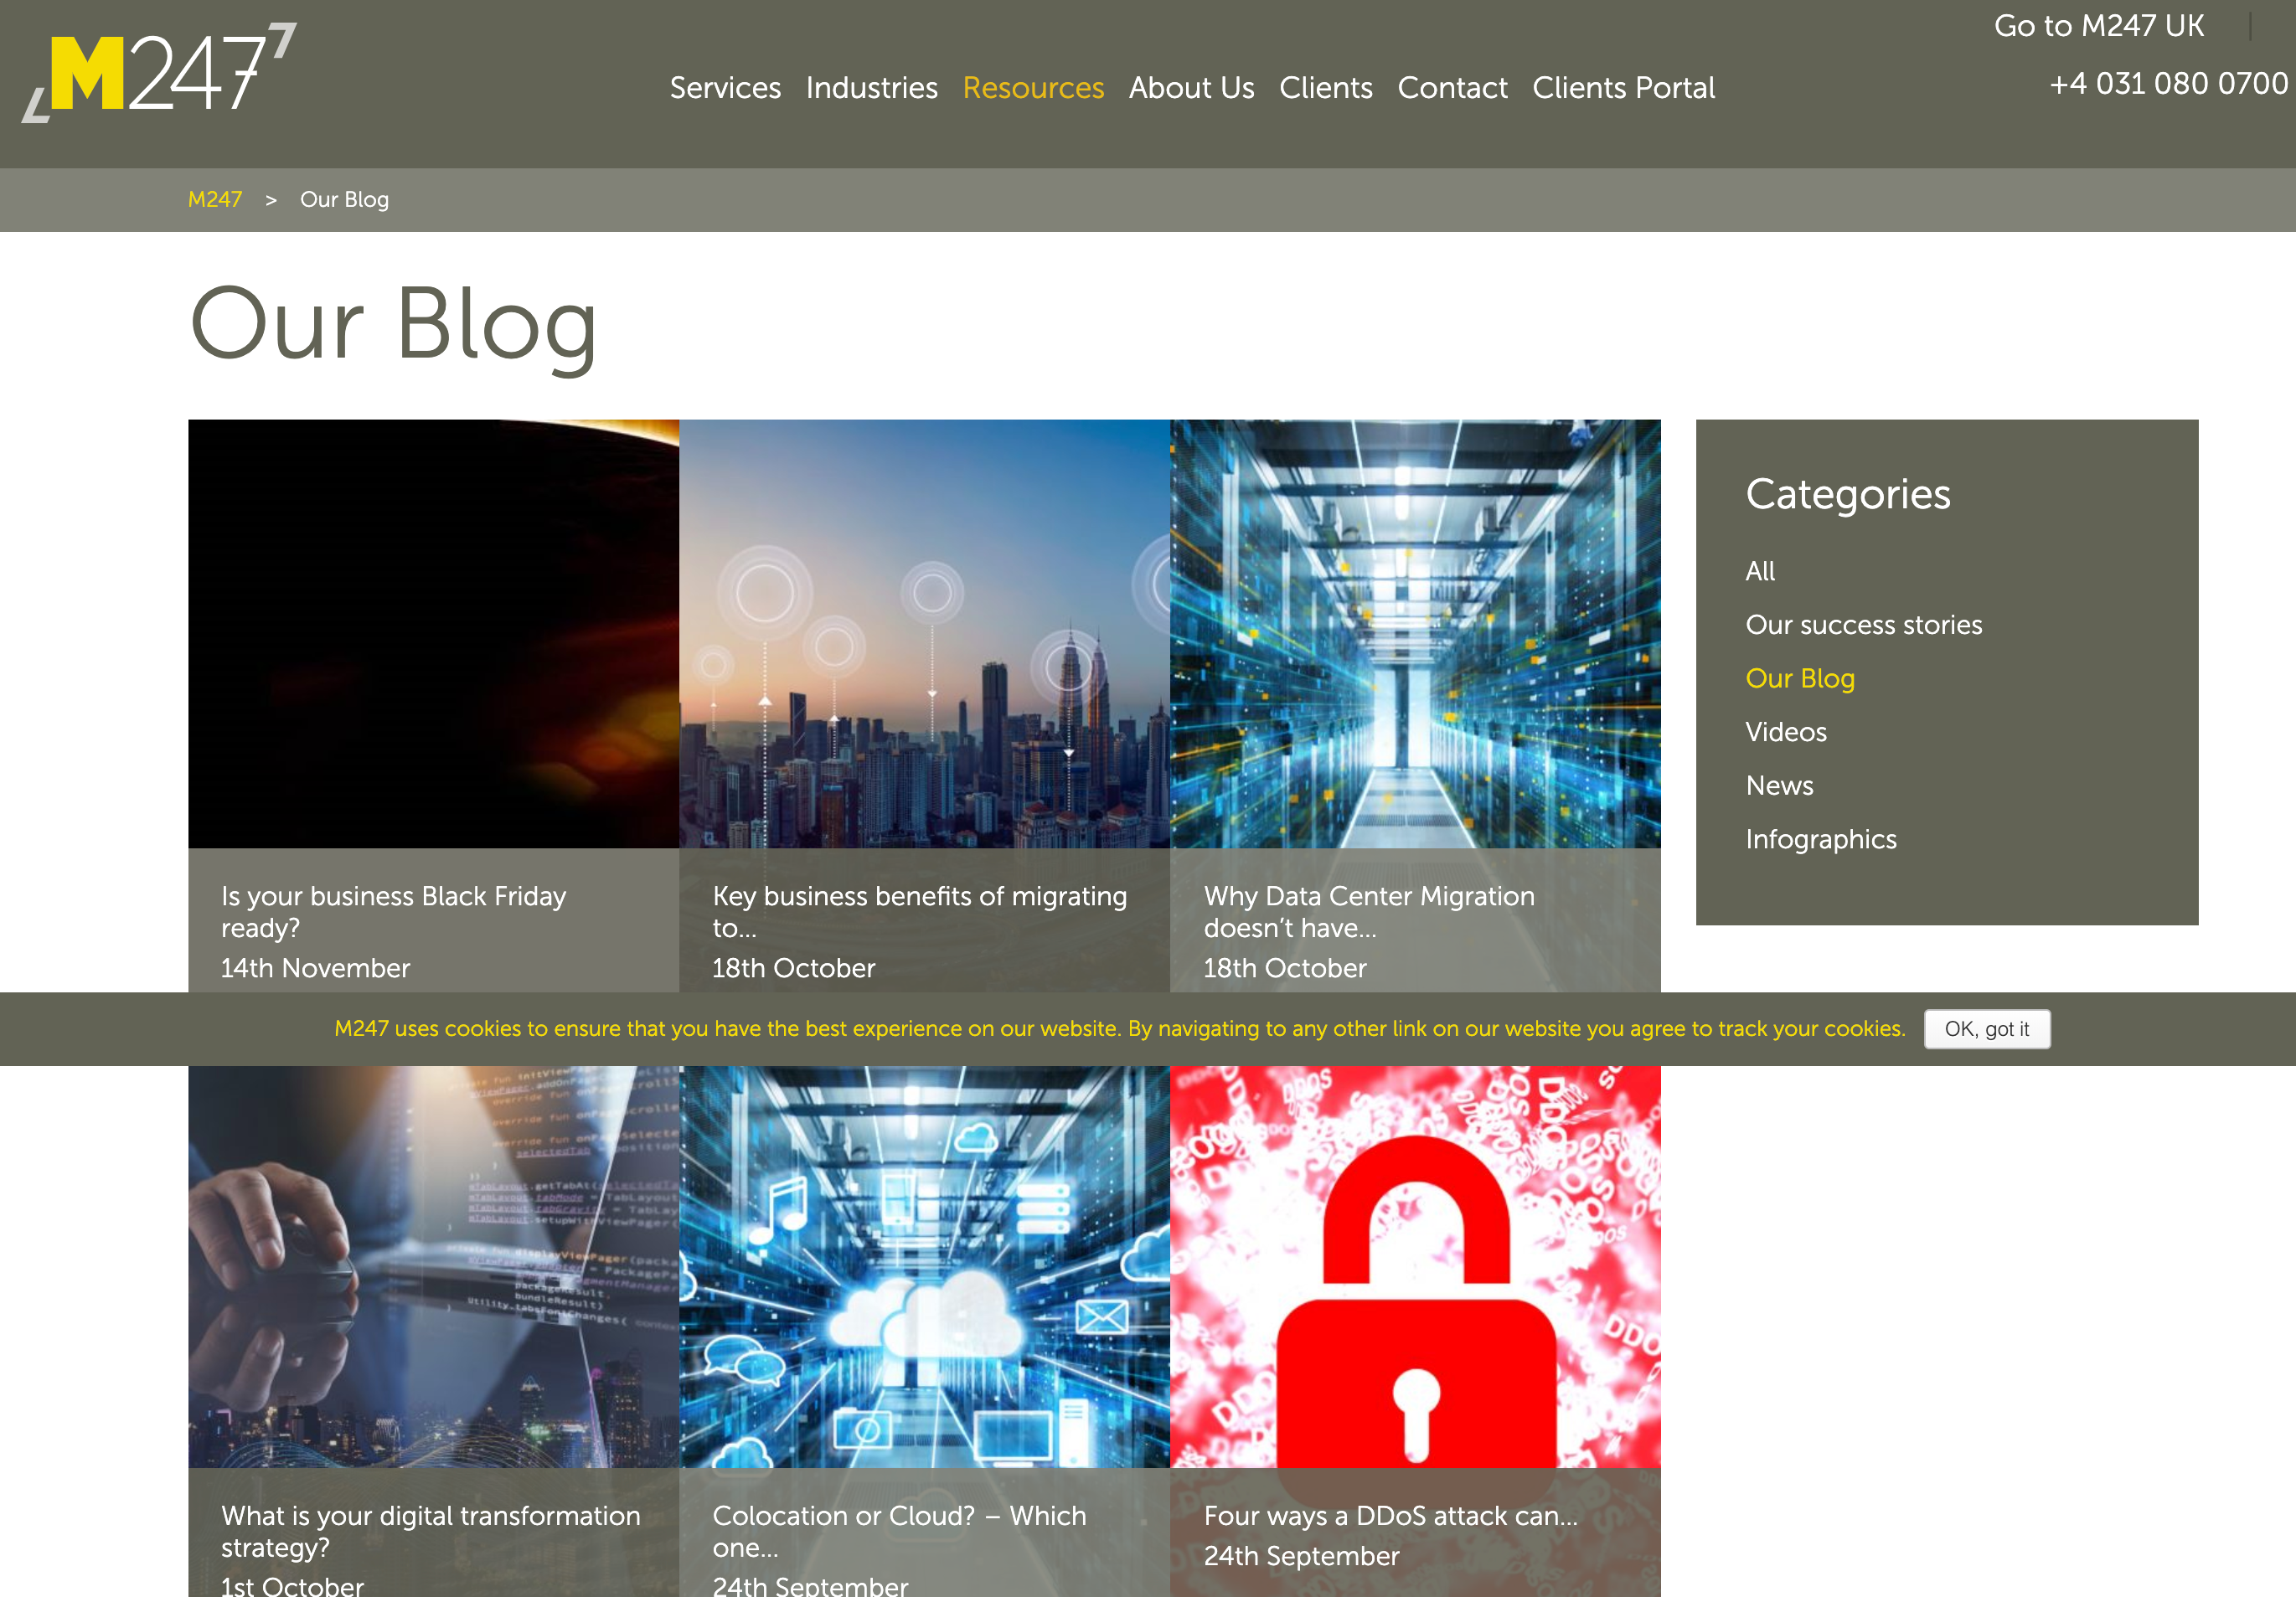Choose the Videos category

coord(1785,732)
